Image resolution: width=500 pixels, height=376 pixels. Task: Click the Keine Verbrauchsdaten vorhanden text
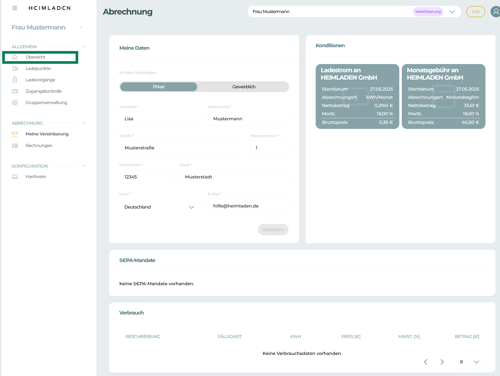click(302, 353)
